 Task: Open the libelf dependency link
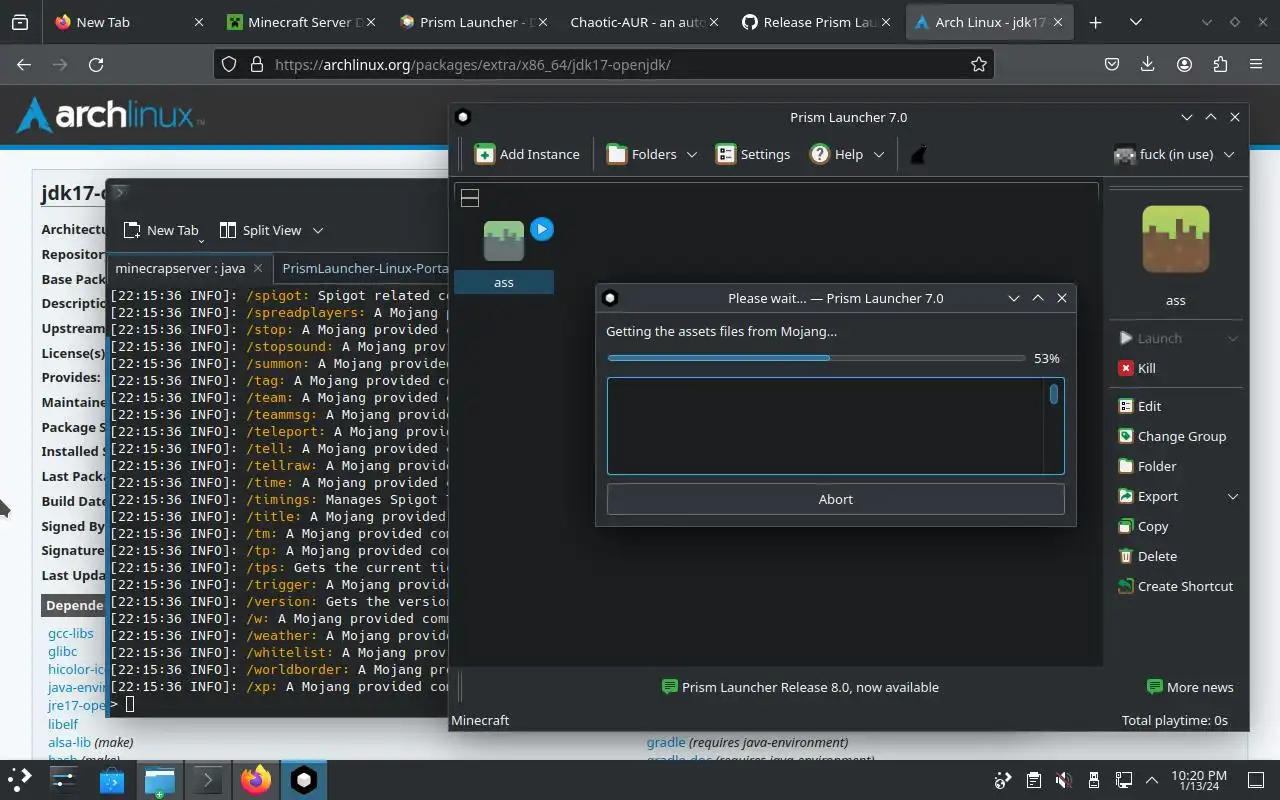[x=63, y=724]
